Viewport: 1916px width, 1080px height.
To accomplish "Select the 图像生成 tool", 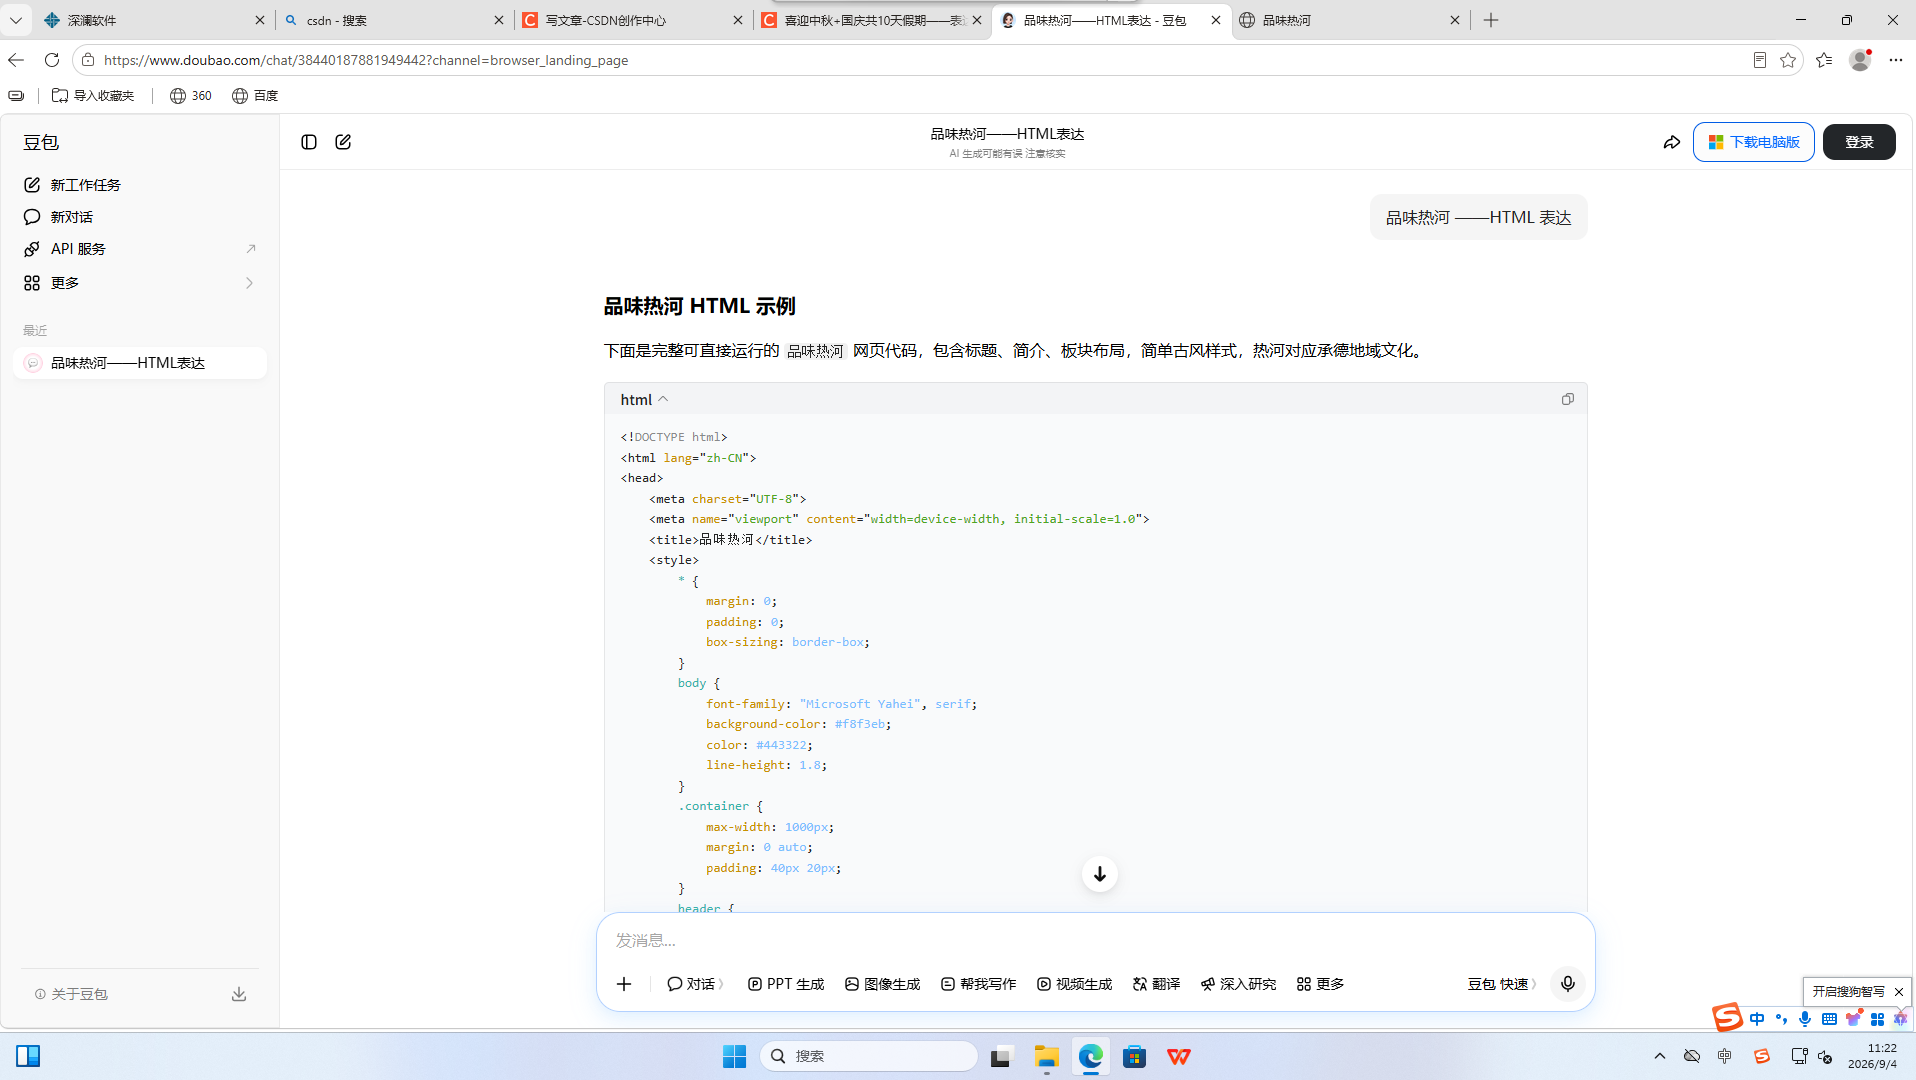I will tap(882, 984).
